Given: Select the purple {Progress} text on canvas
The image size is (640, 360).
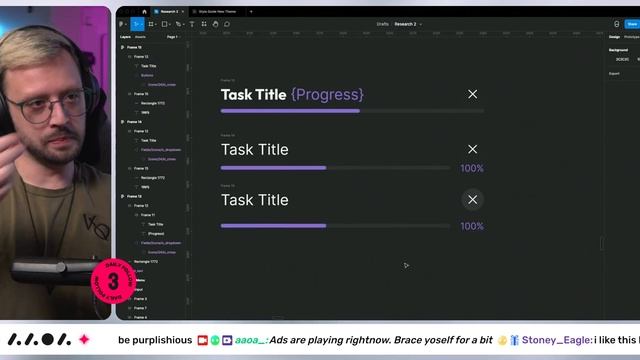Looking at the screenshot, I should [327, 95].
